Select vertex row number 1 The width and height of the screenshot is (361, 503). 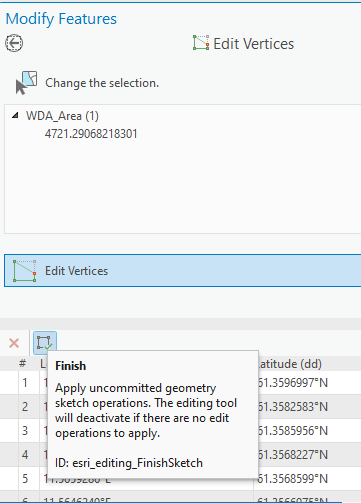[x=25, y=383]
